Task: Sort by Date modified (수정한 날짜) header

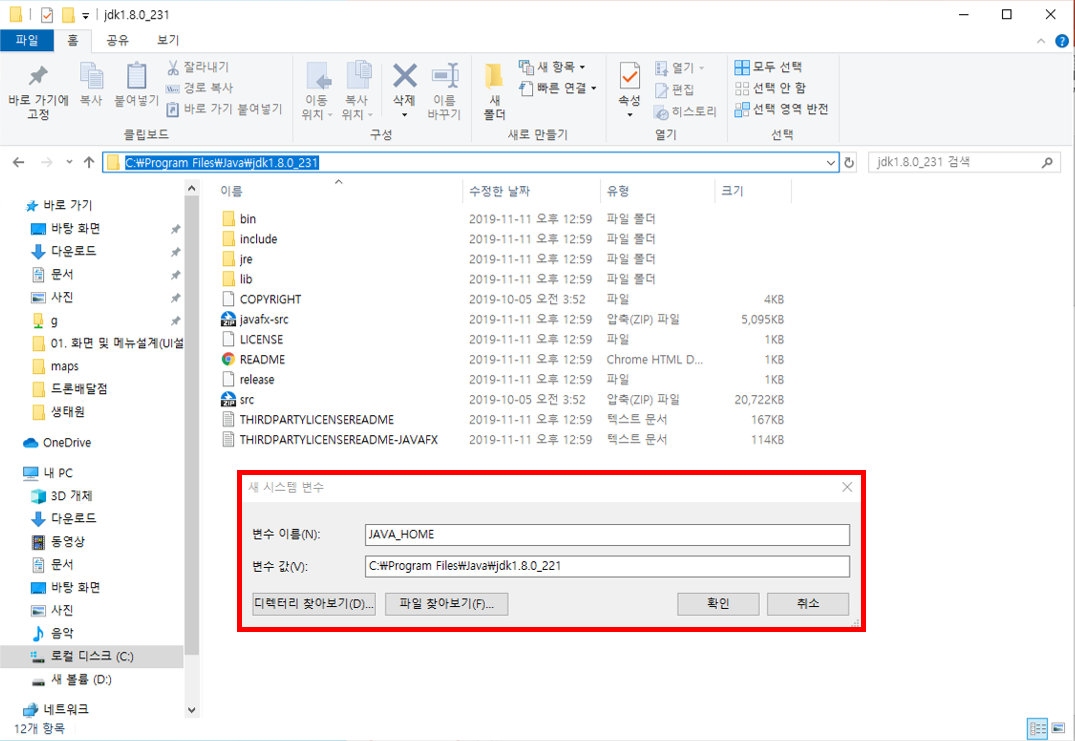Action: click(499, 191)
